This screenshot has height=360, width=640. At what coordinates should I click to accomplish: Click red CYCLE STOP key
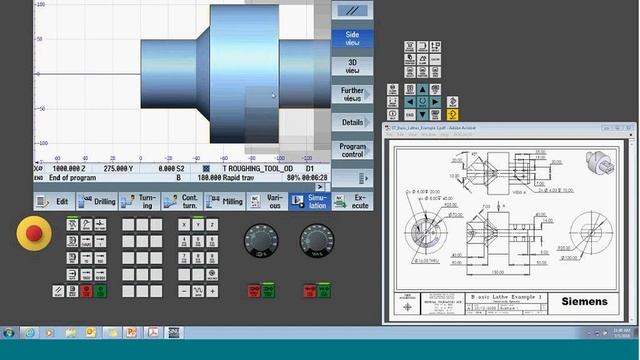tap(86, 291)
